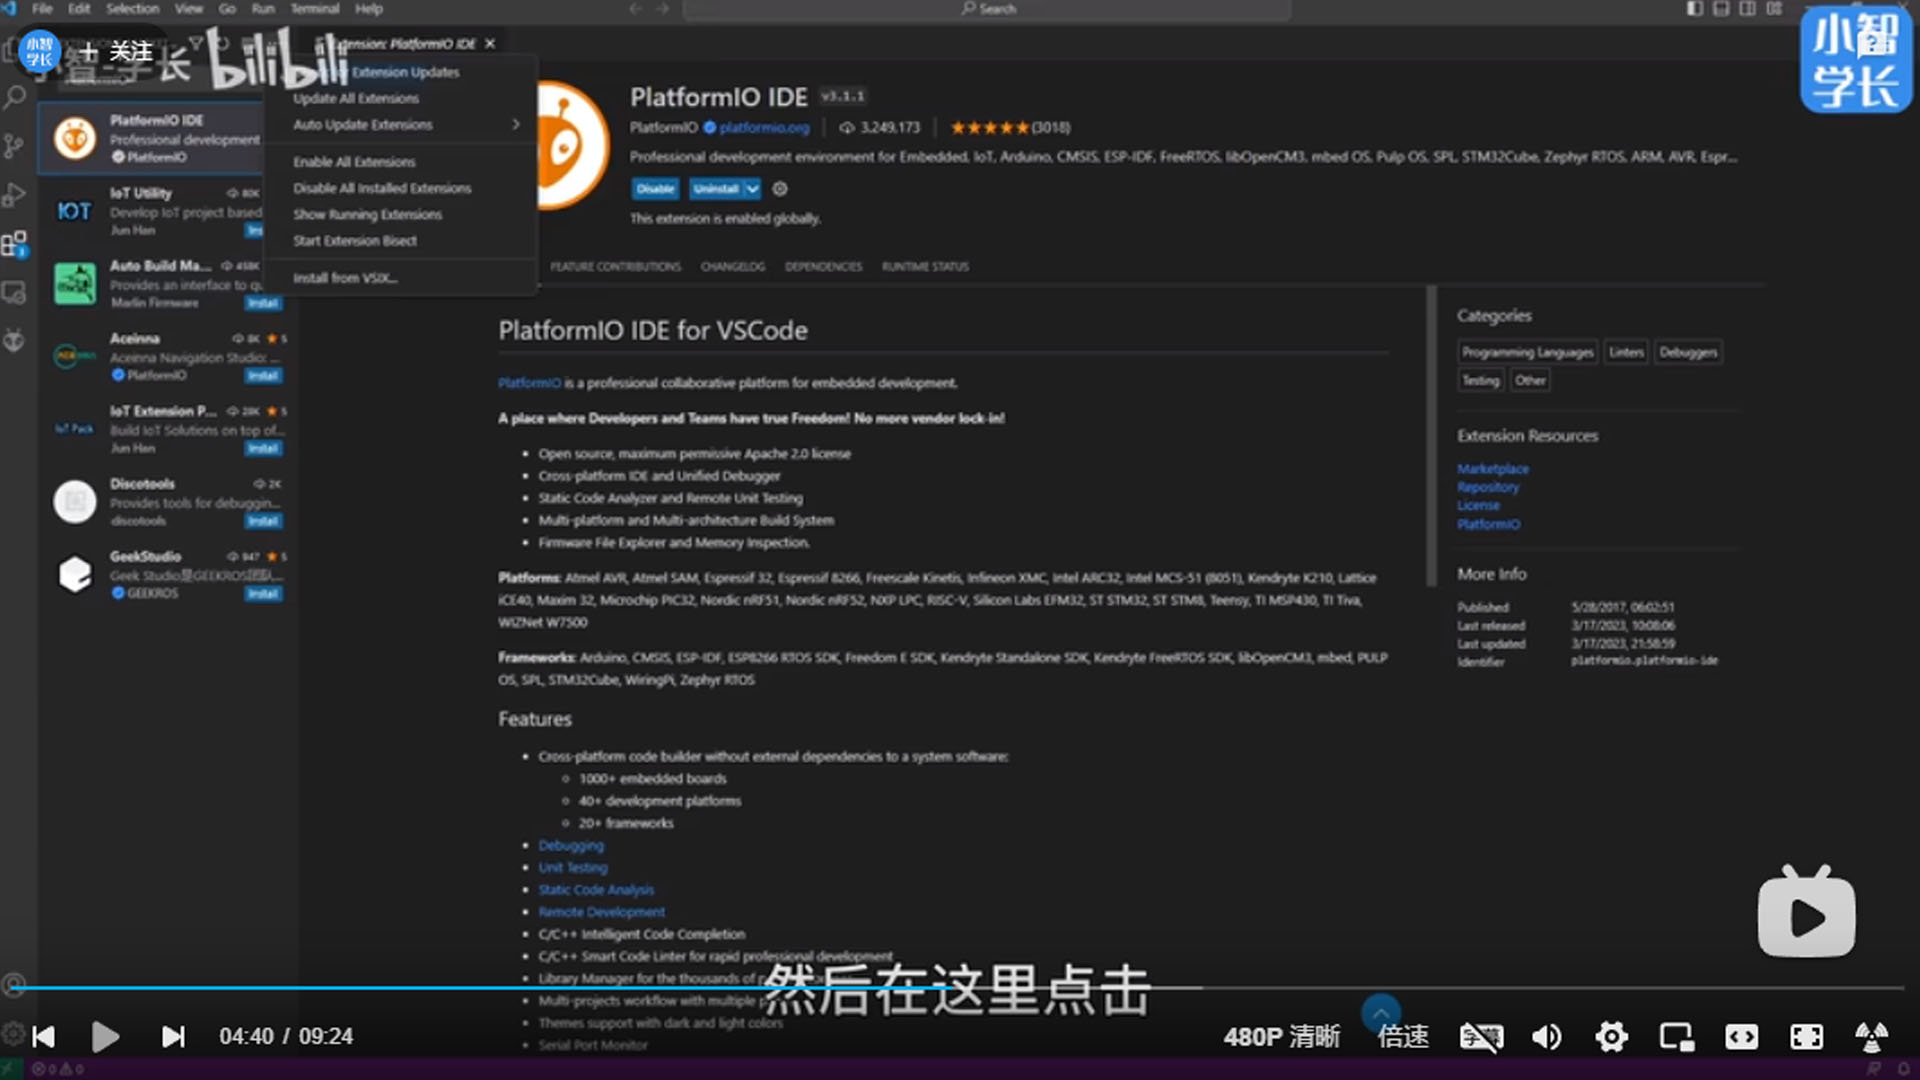
Task: Skip to previous video in the player
Action: tap(44, 1037)
